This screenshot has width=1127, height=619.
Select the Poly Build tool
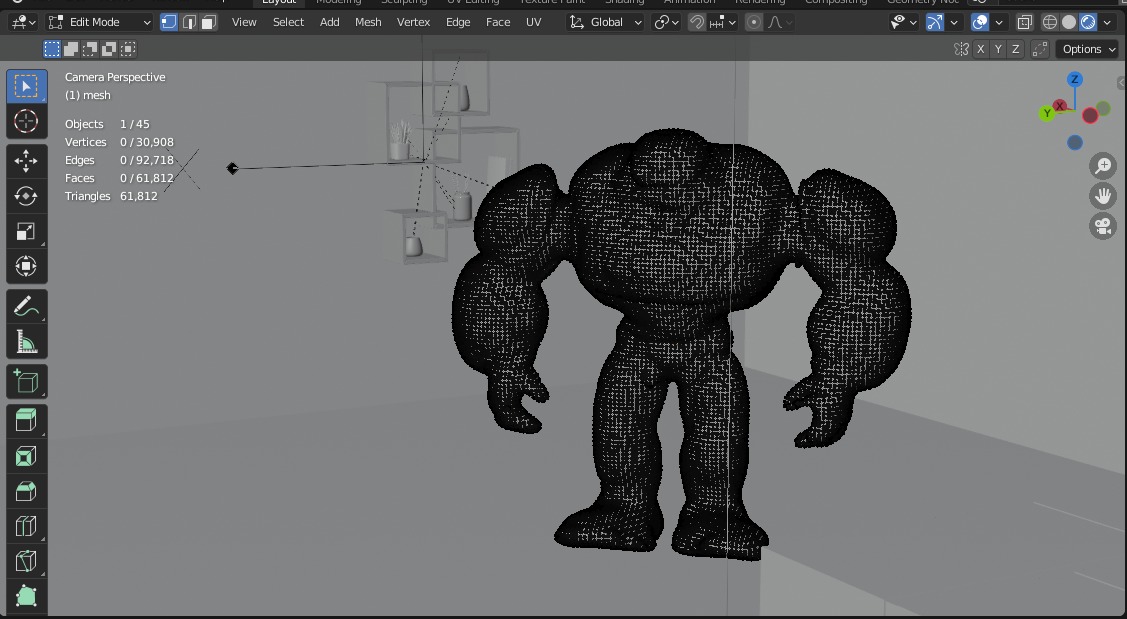tap(27, 596)
